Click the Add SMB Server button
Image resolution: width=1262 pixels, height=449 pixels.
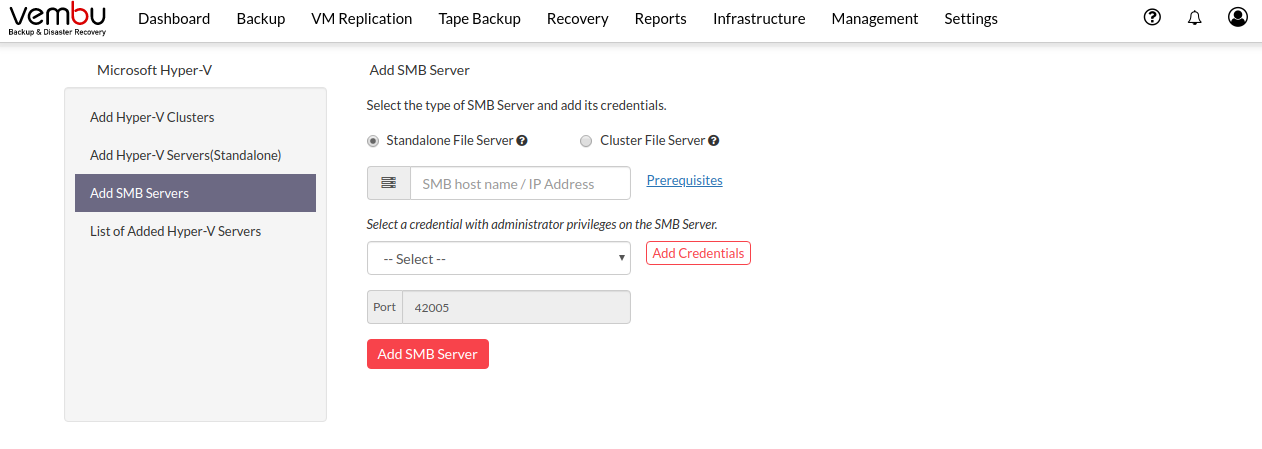[428, 354]
